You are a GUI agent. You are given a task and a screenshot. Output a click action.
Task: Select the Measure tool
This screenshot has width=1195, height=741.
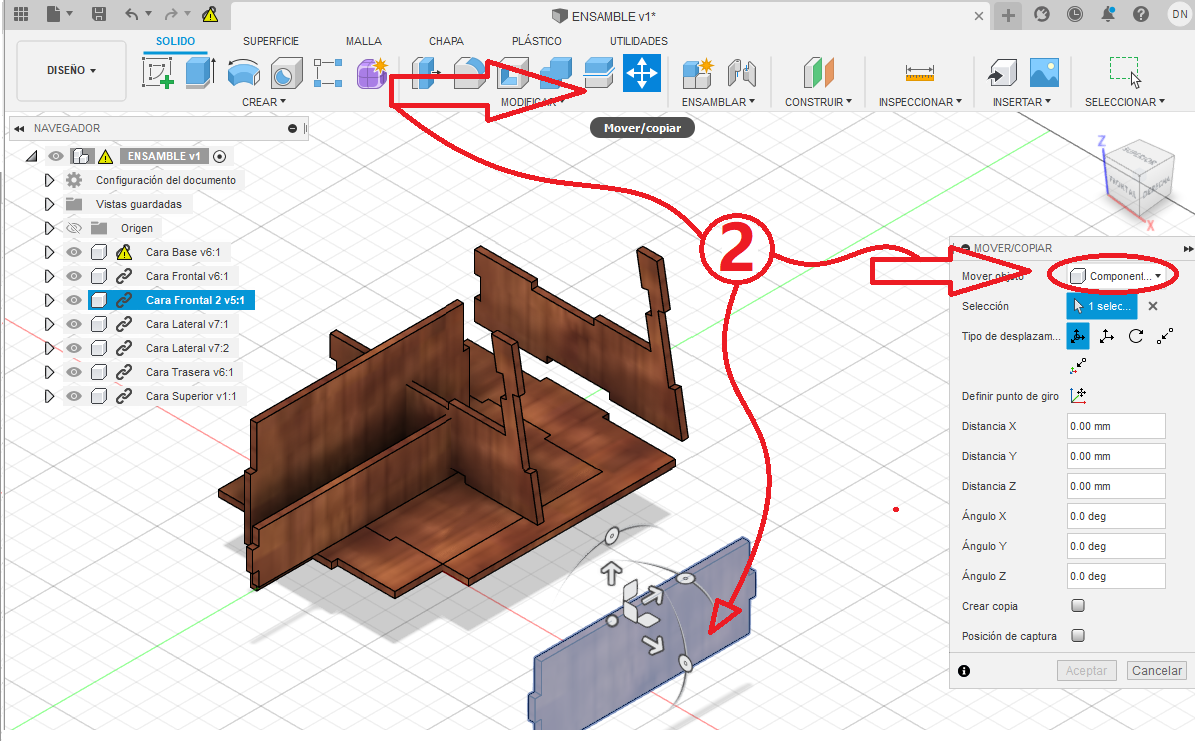(920, 73)
